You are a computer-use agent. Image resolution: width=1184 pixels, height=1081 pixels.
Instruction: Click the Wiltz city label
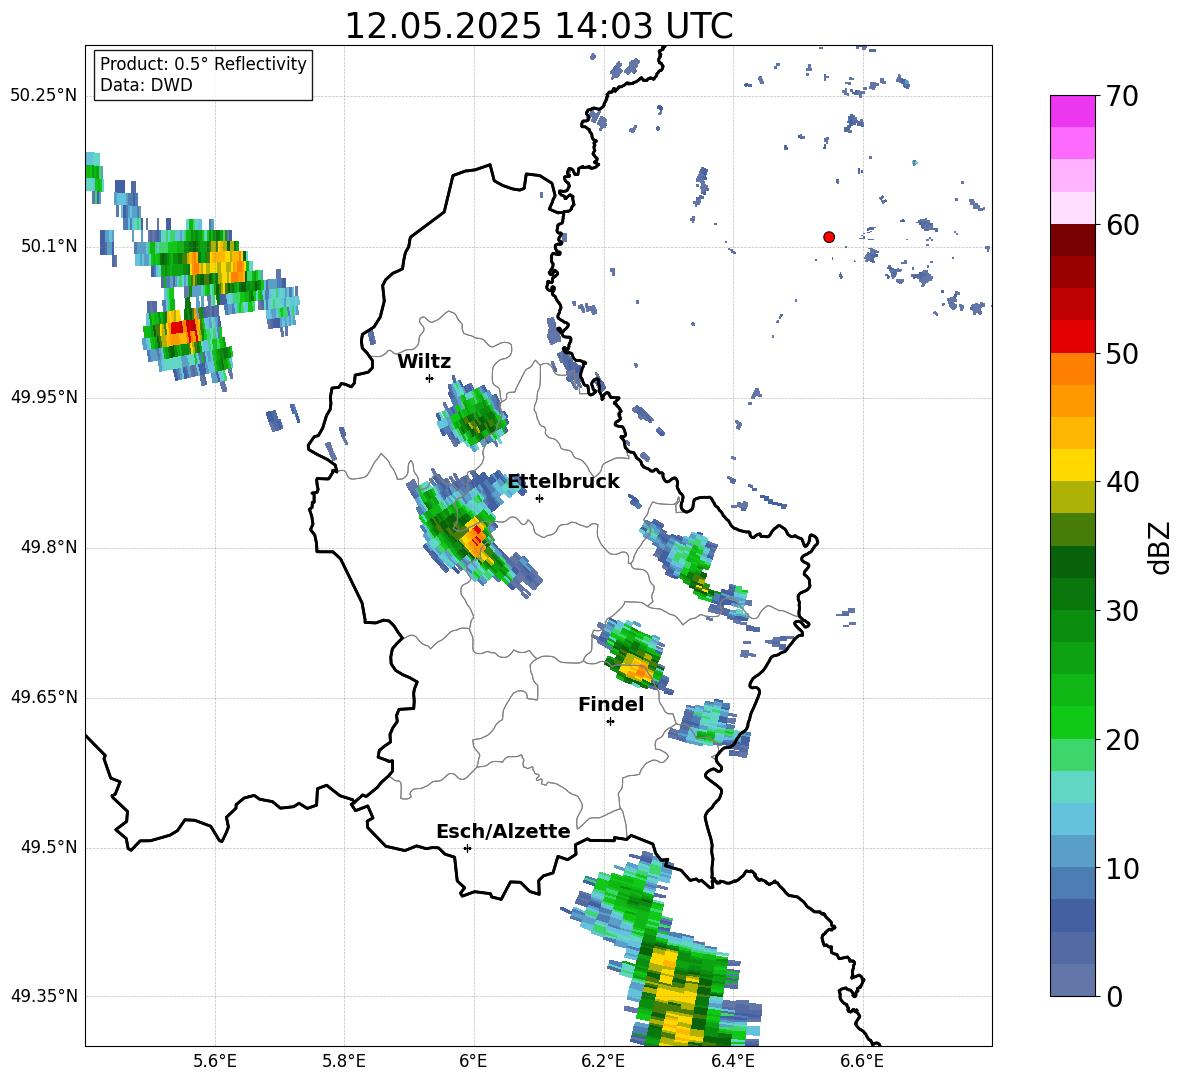424,362
